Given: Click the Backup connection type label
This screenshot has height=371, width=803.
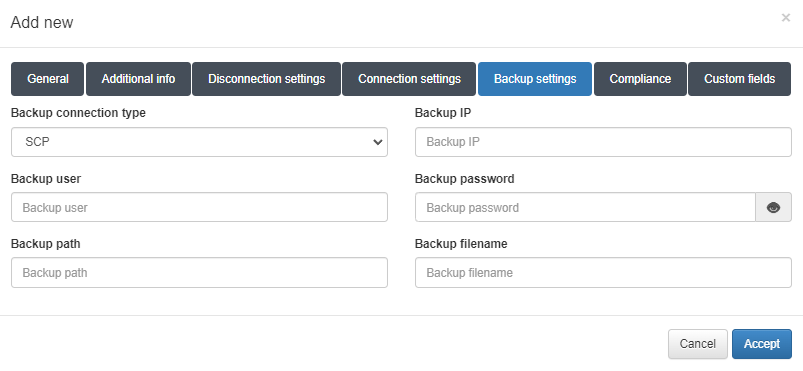Looking at the screenshot, I should pyautogui.click(x=78, y=113).
